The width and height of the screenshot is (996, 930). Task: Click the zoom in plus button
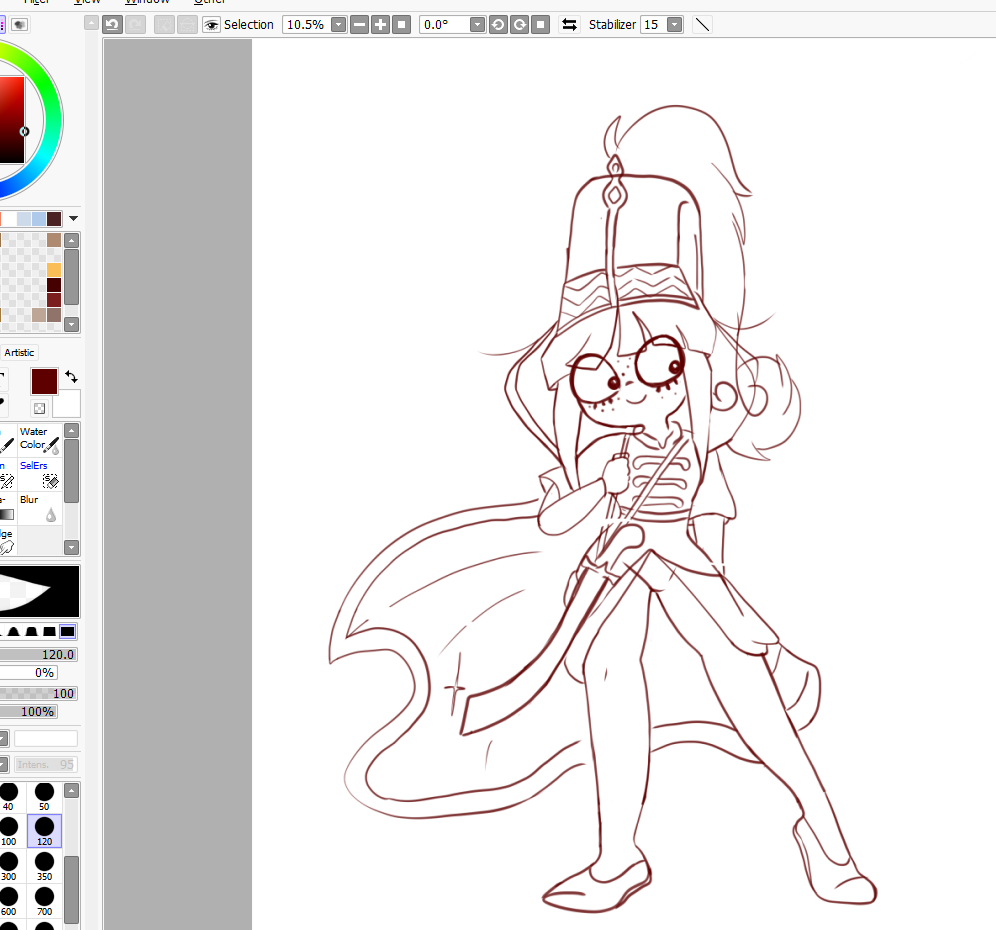point(380,24)
